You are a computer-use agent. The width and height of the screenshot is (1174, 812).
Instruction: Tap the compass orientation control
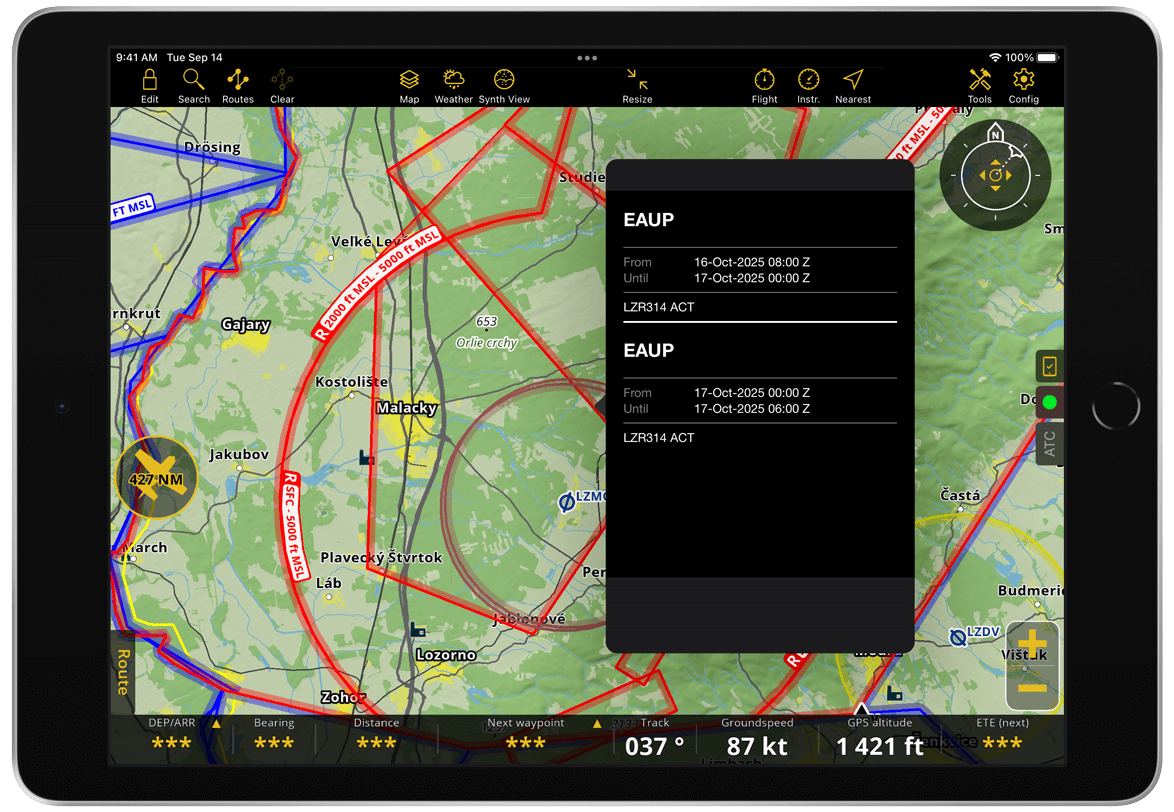click(x=995, y=175)
